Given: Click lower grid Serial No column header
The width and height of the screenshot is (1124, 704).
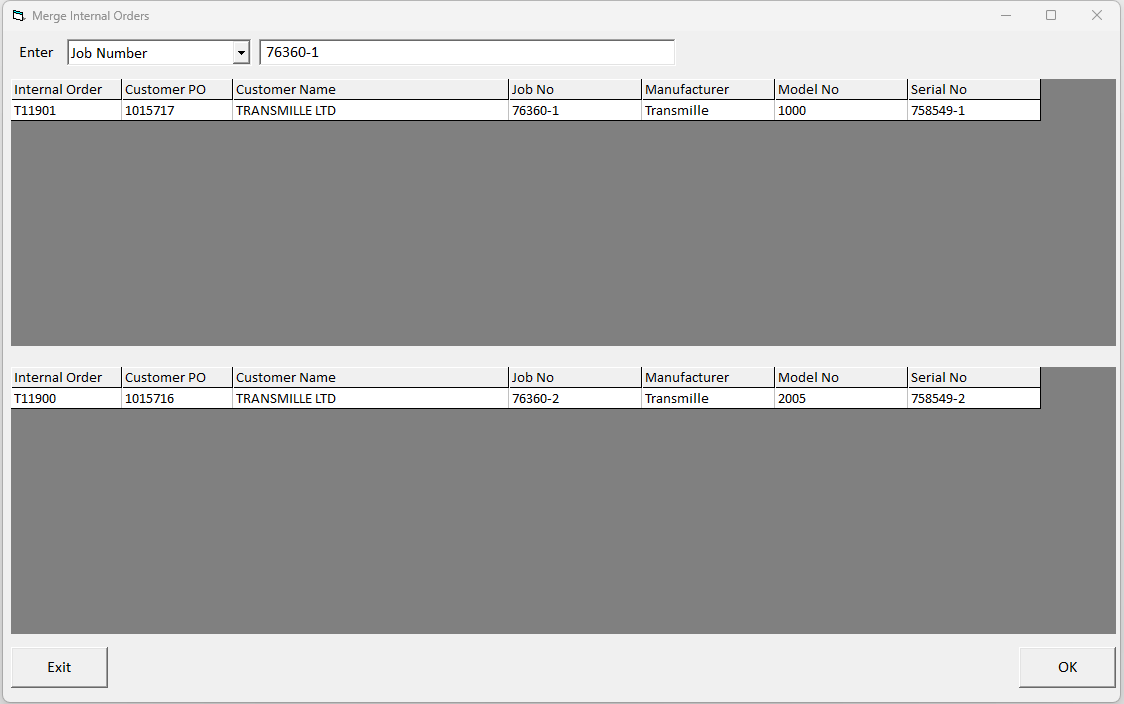Looking at the screenshot, I should pyautogui.click(x=974, y=378).
